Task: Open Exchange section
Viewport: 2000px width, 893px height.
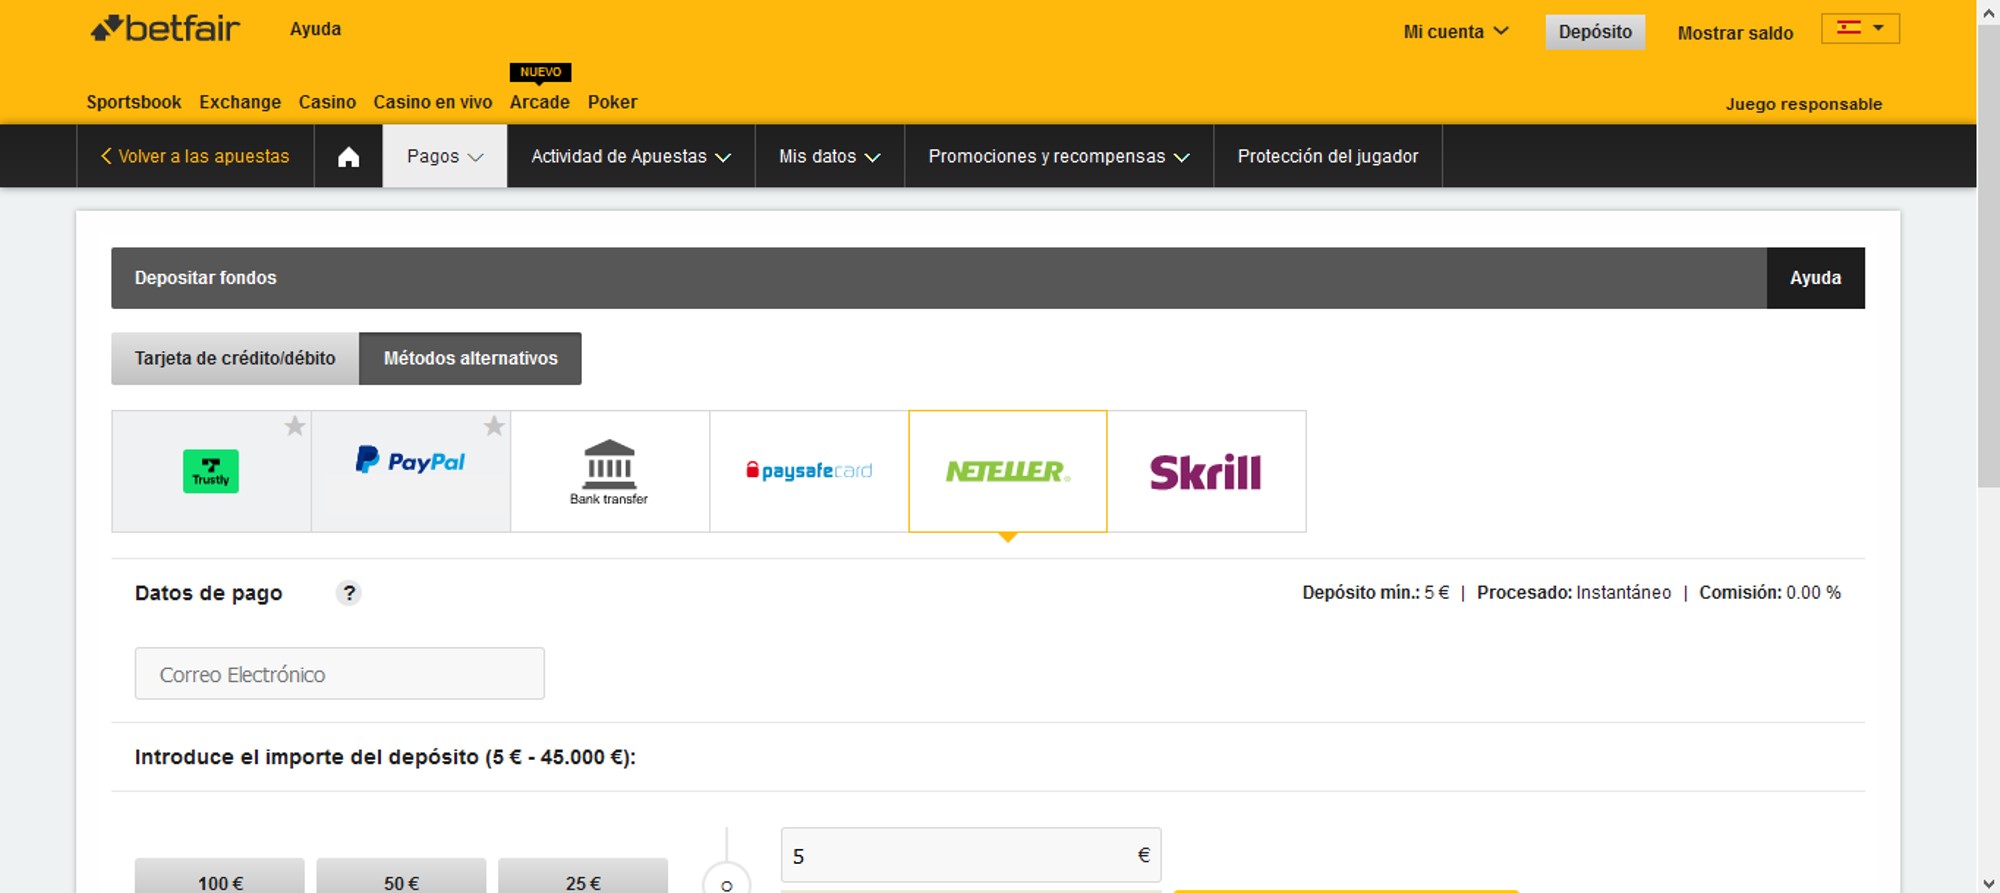Action: [x=240, y=102]
